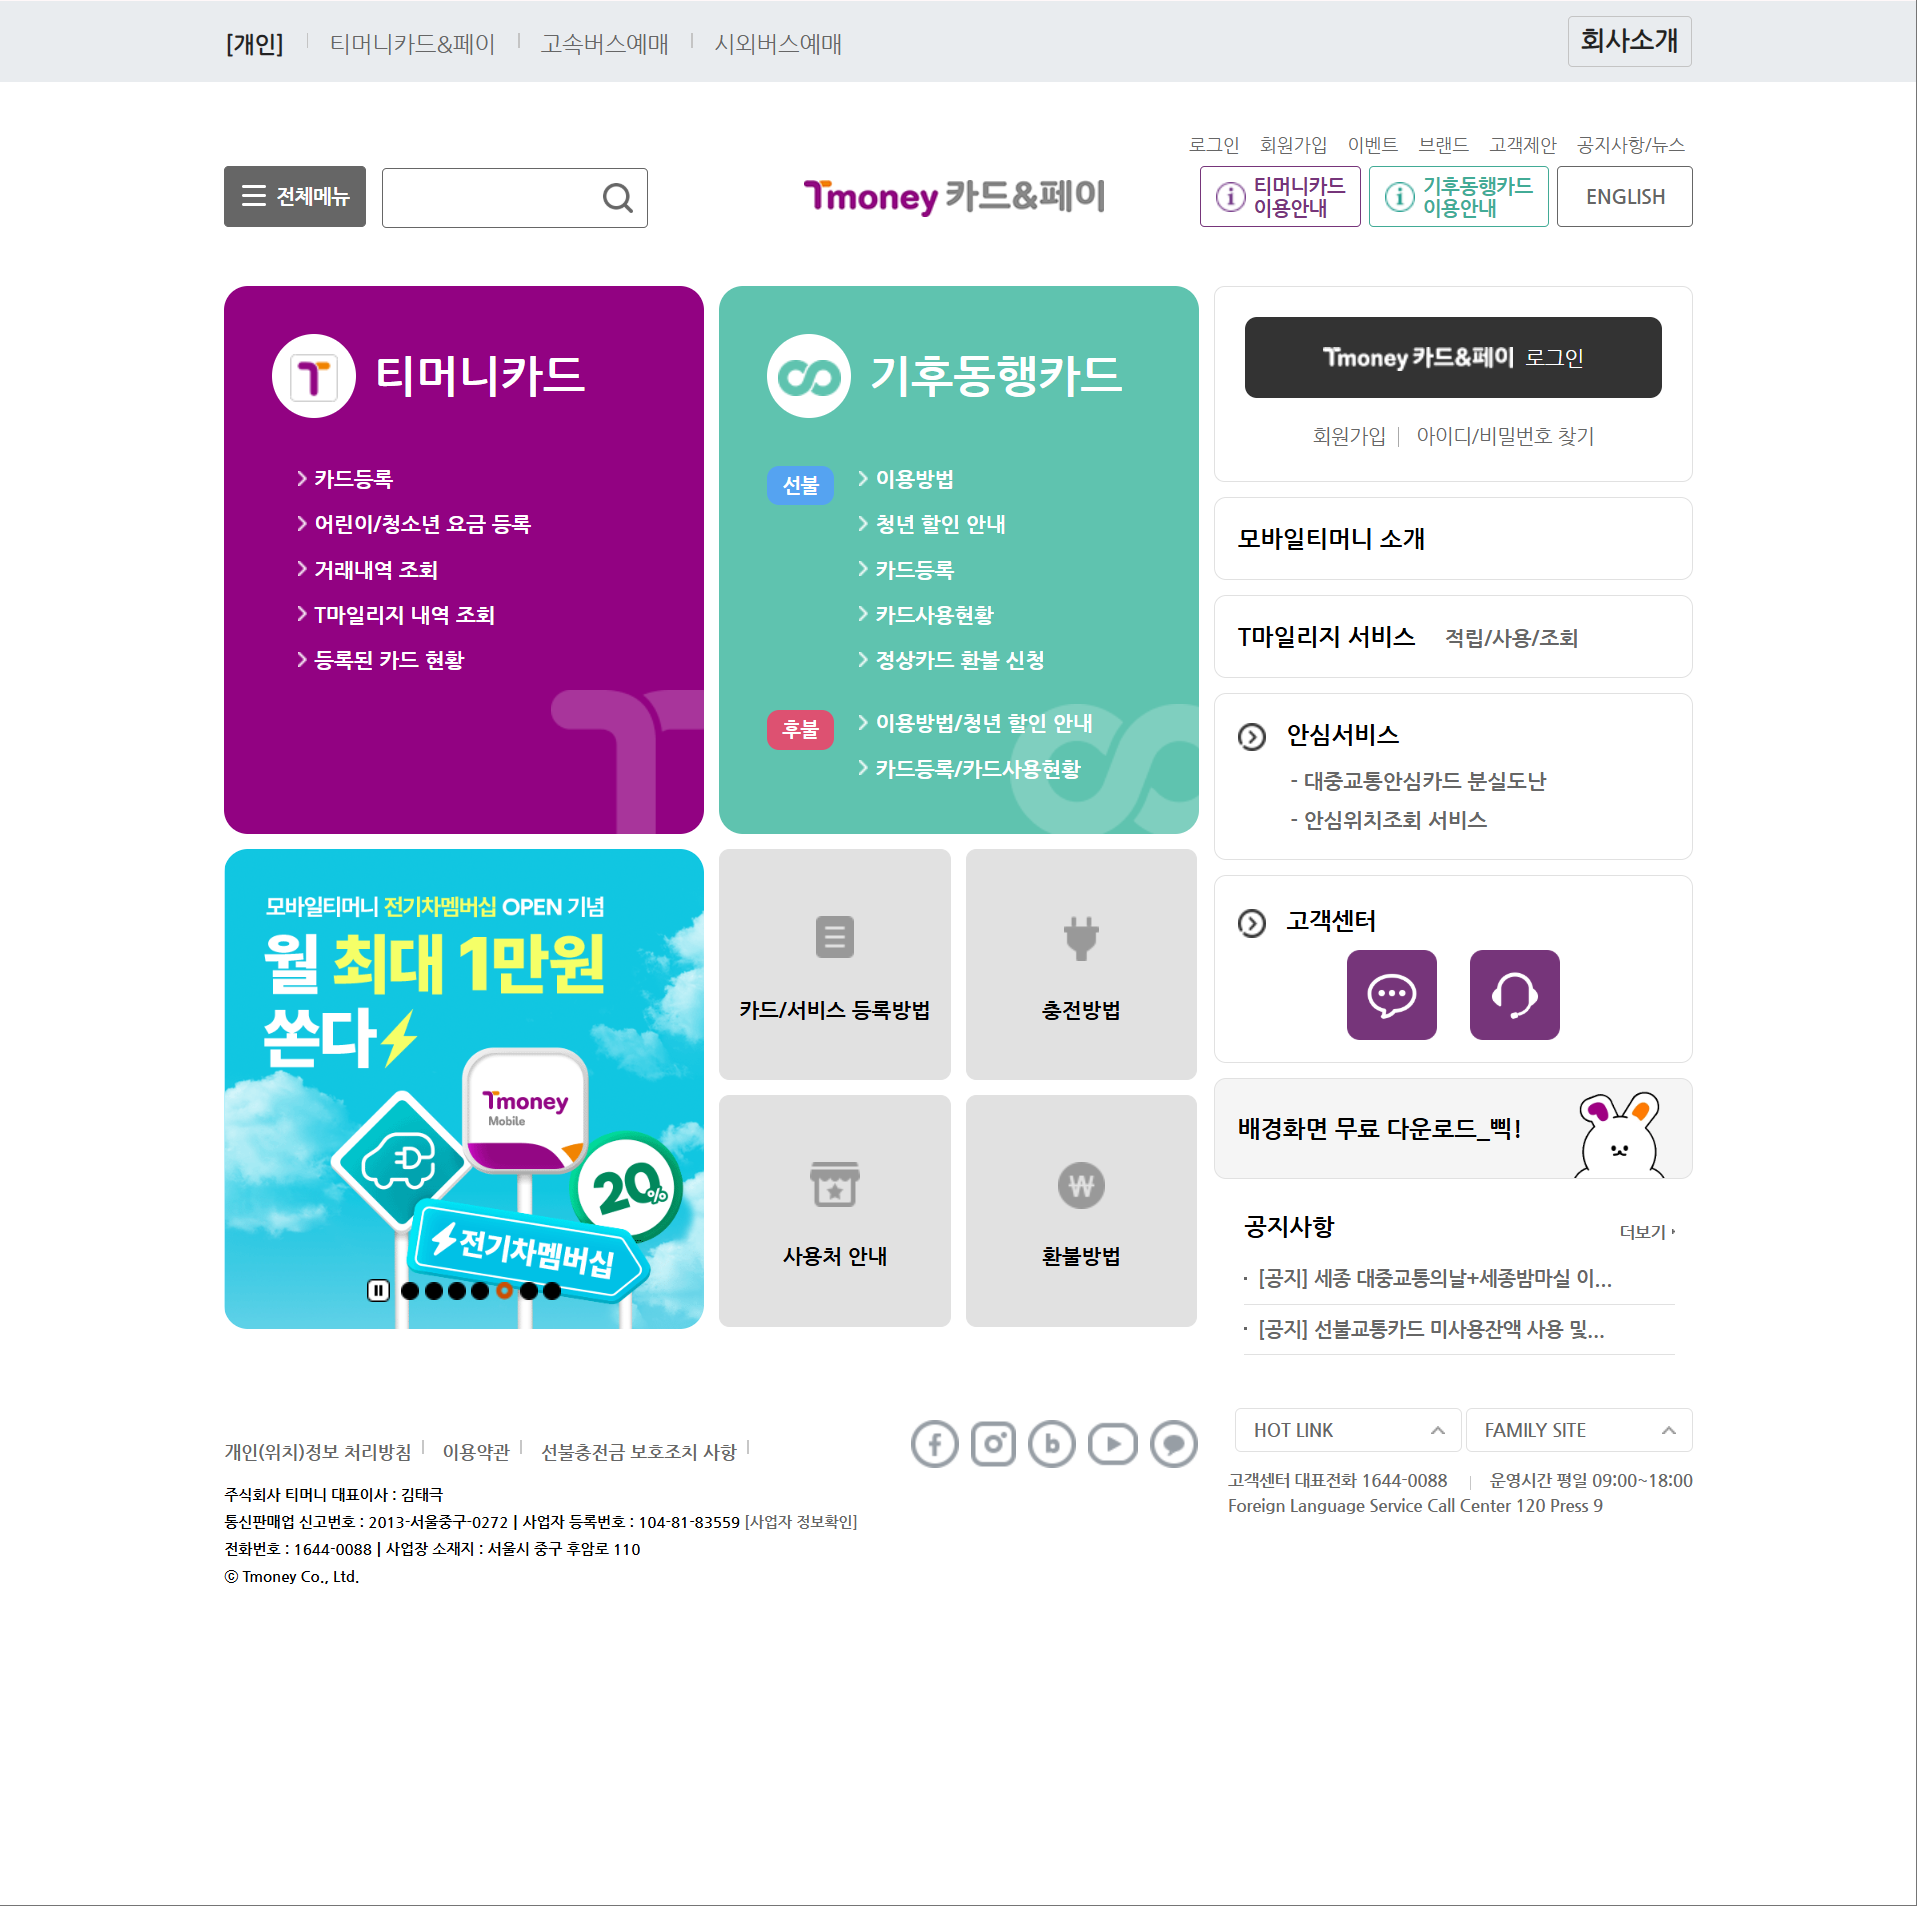Open the KakaoTalk speech bubble social icon
Screen dimensions: 1917x1906
pyautogui.click(x=1174, y=1444)
